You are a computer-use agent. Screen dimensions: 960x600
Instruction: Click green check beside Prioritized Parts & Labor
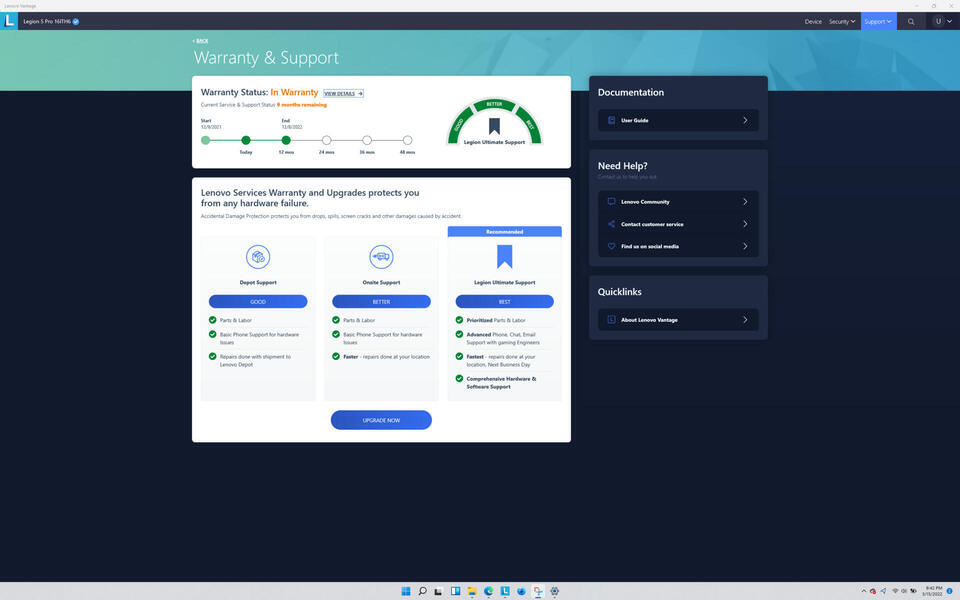(x=459, y=320)
